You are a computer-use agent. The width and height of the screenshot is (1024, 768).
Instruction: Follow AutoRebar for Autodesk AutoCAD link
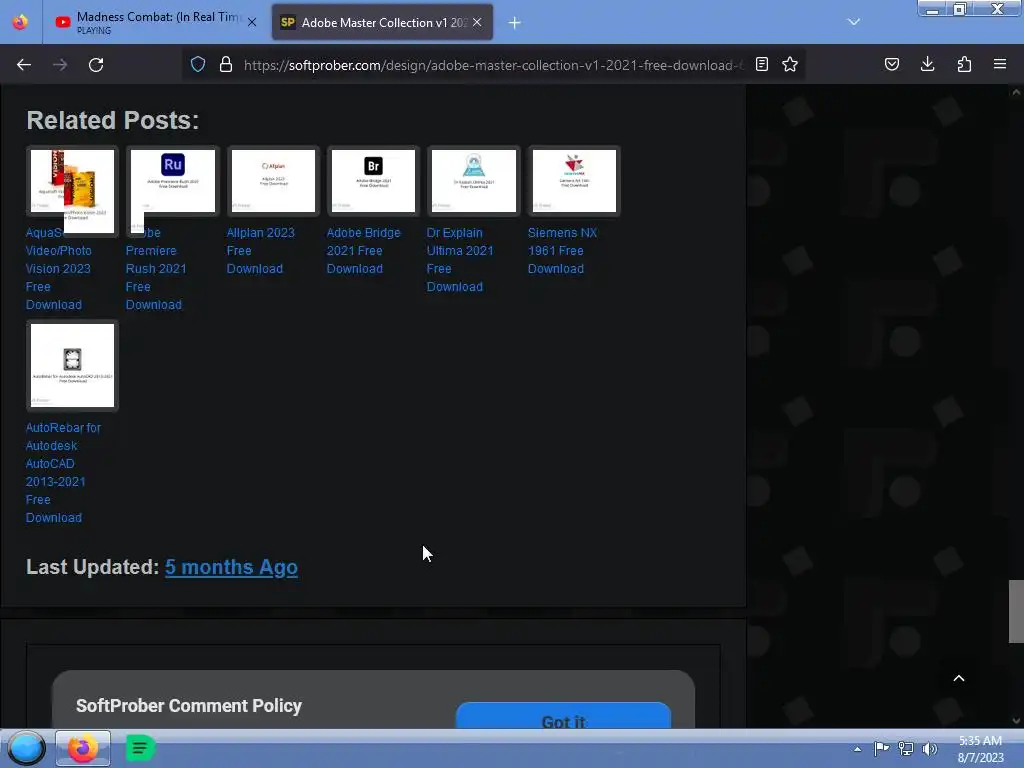tap(63, 472)
